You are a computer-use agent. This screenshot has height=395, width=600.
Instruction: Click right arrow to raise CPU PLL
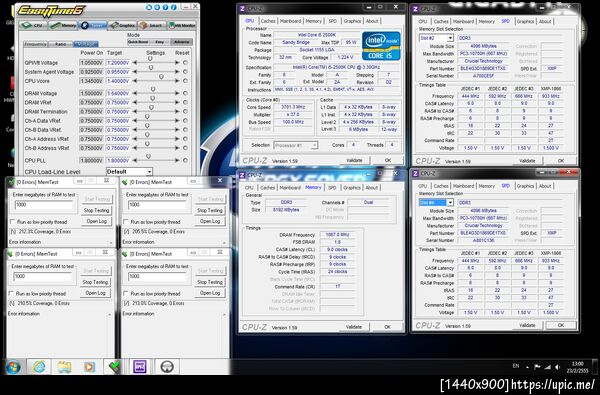tap(177, 160)
